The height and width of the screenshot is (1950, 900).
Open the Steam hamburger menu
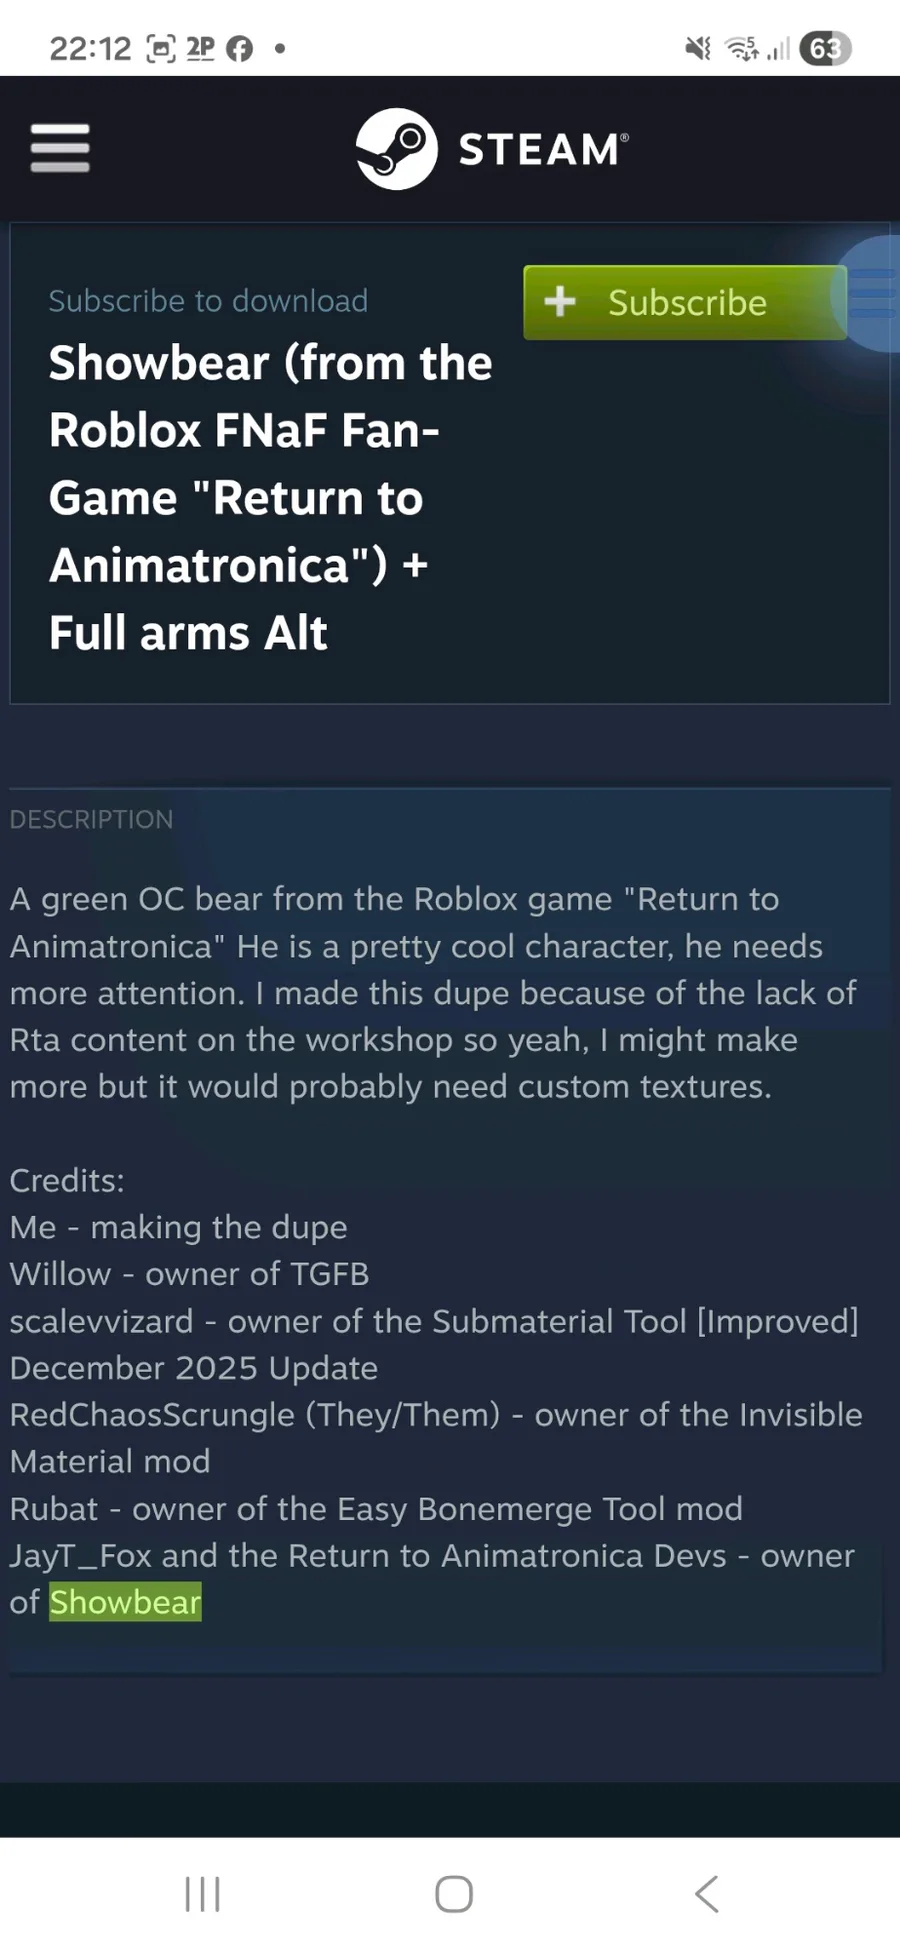(60, 148)
